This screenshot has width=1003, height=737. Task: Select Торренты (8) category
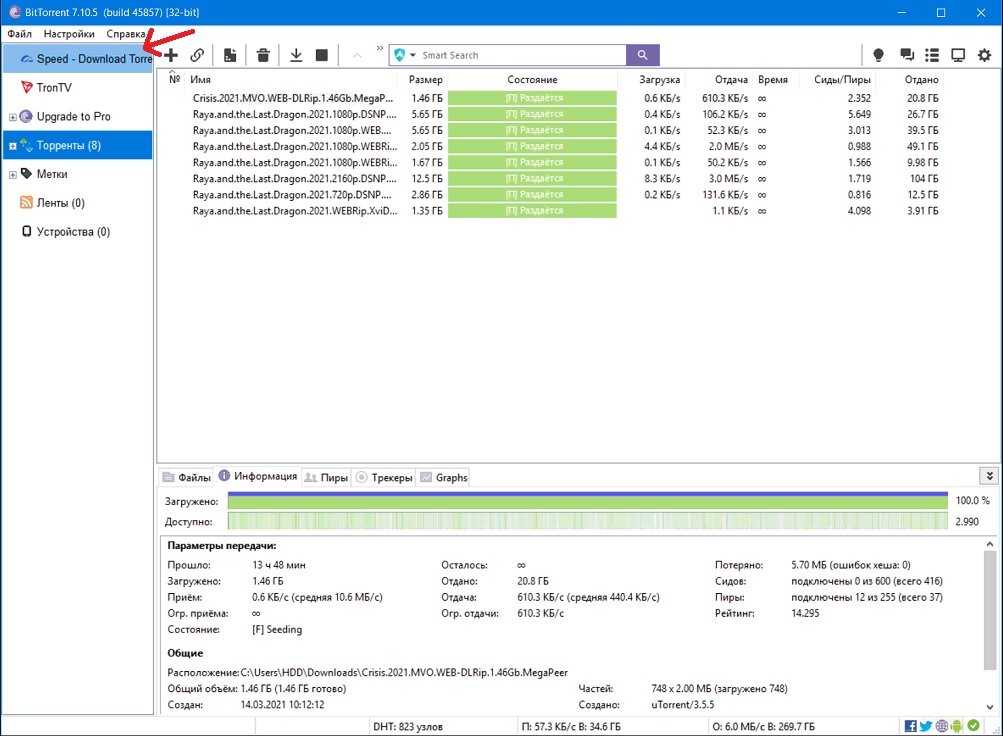click(77, 145)
